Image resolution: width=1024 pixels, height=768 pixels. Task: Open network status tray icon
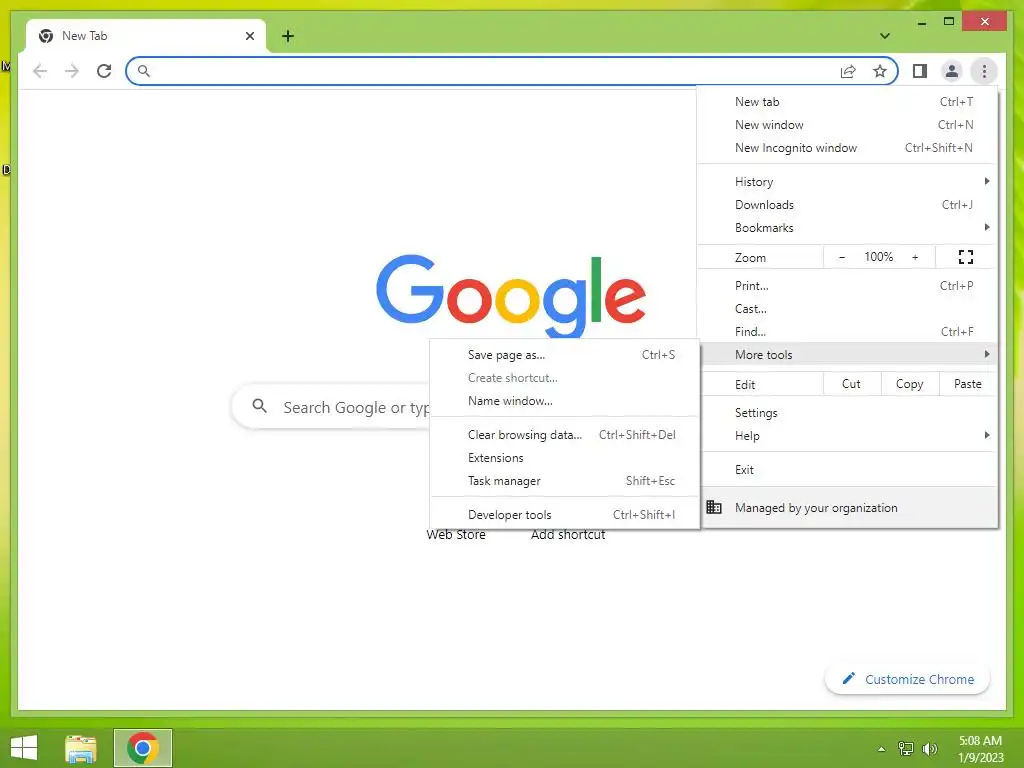click(906, 748)
